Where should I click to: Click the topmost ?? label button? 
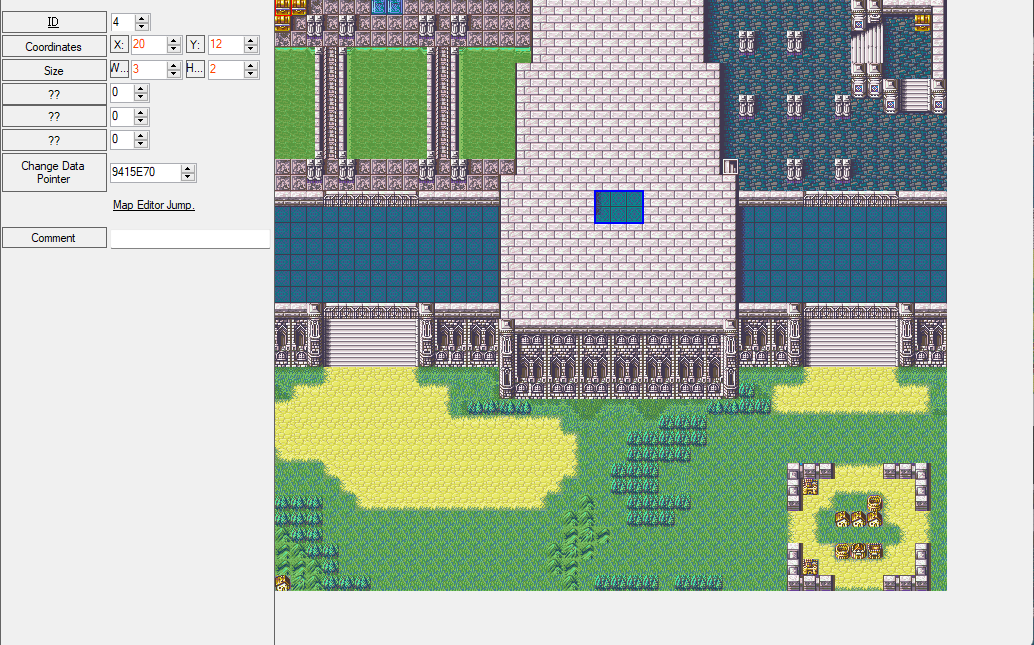[x=54, y=94]
